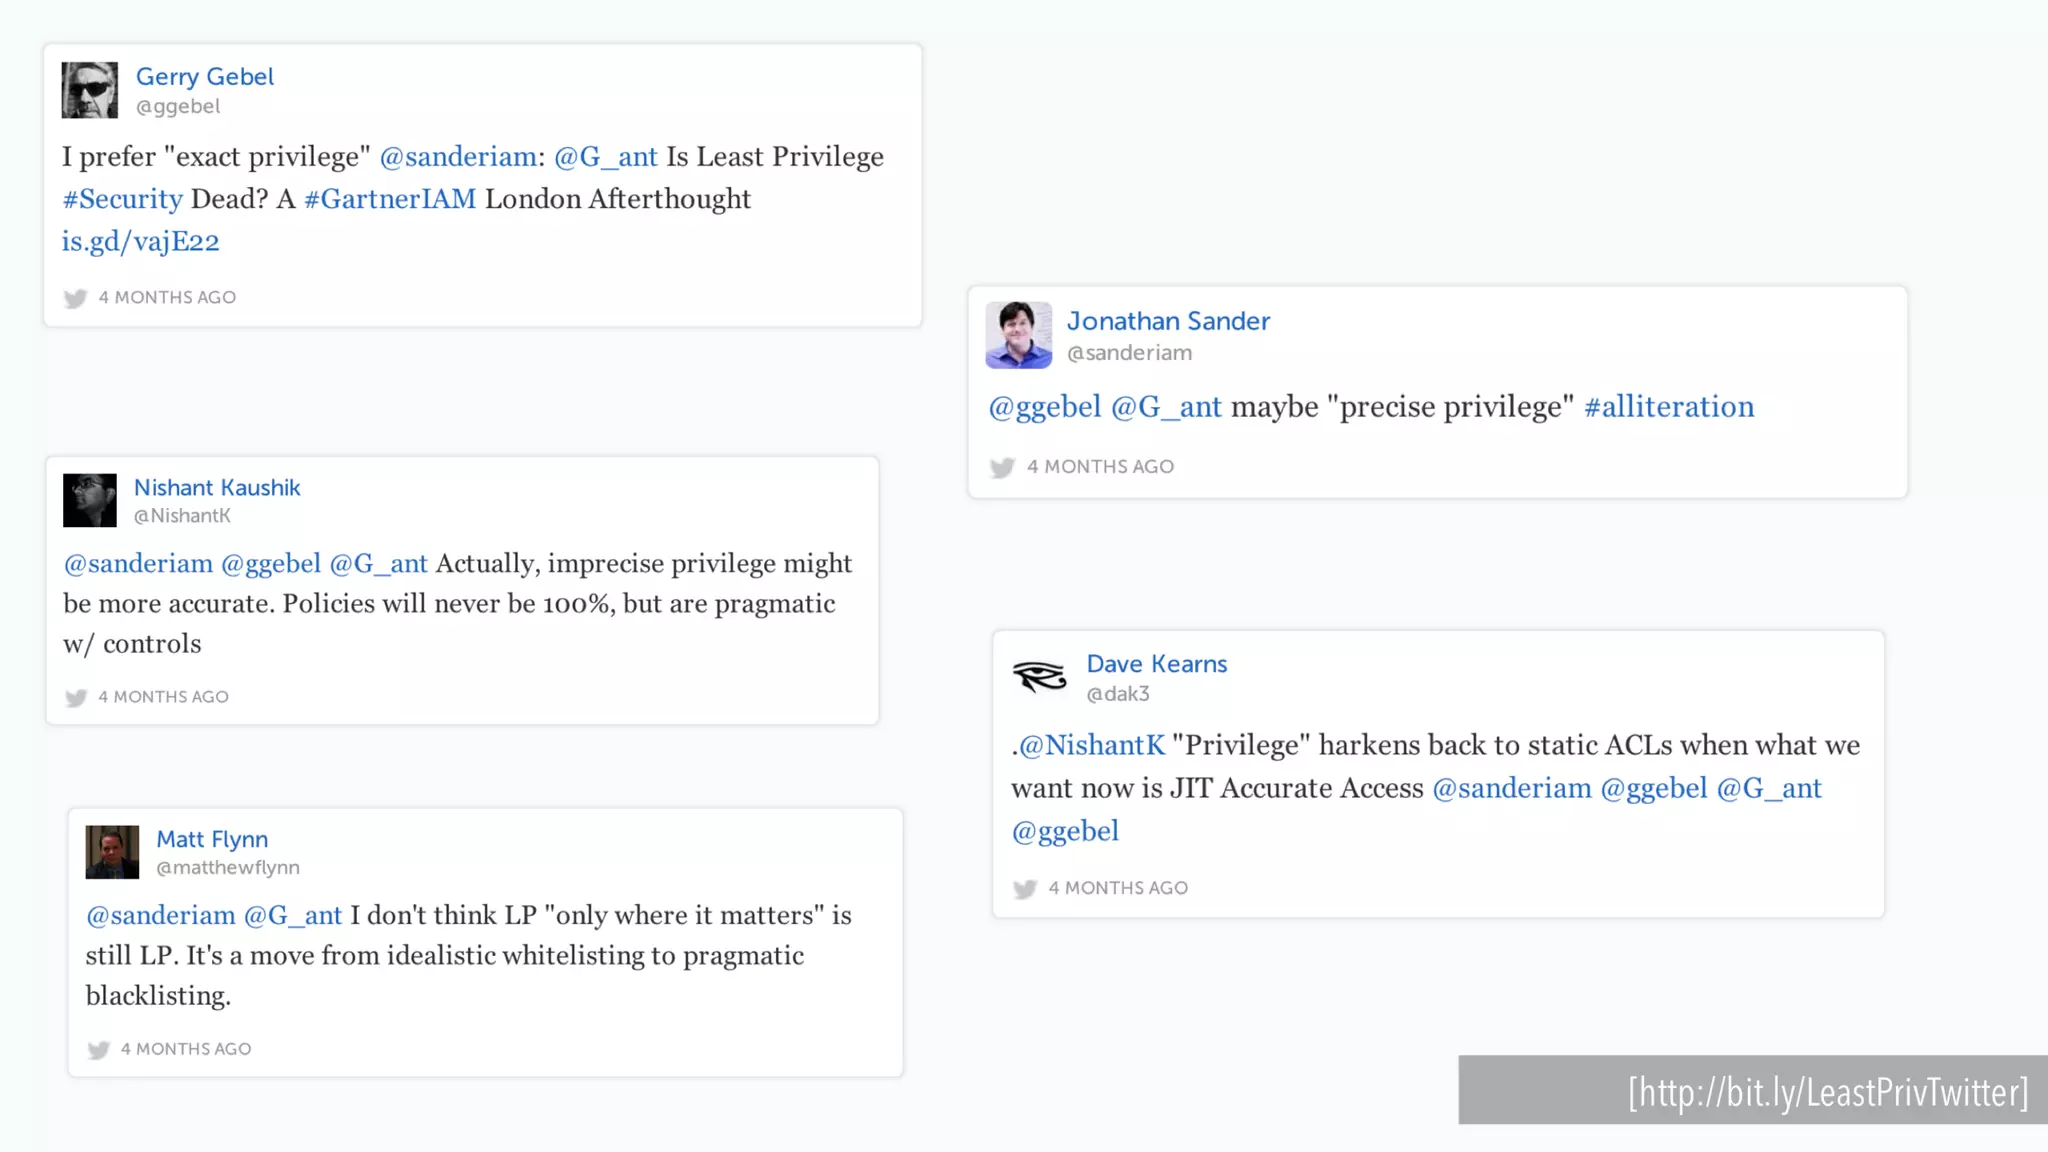Click @sanderiam mention in Matt Flynn's tweet
2048x1152 pixels.
pyautogui.click(x=161, y=916)
